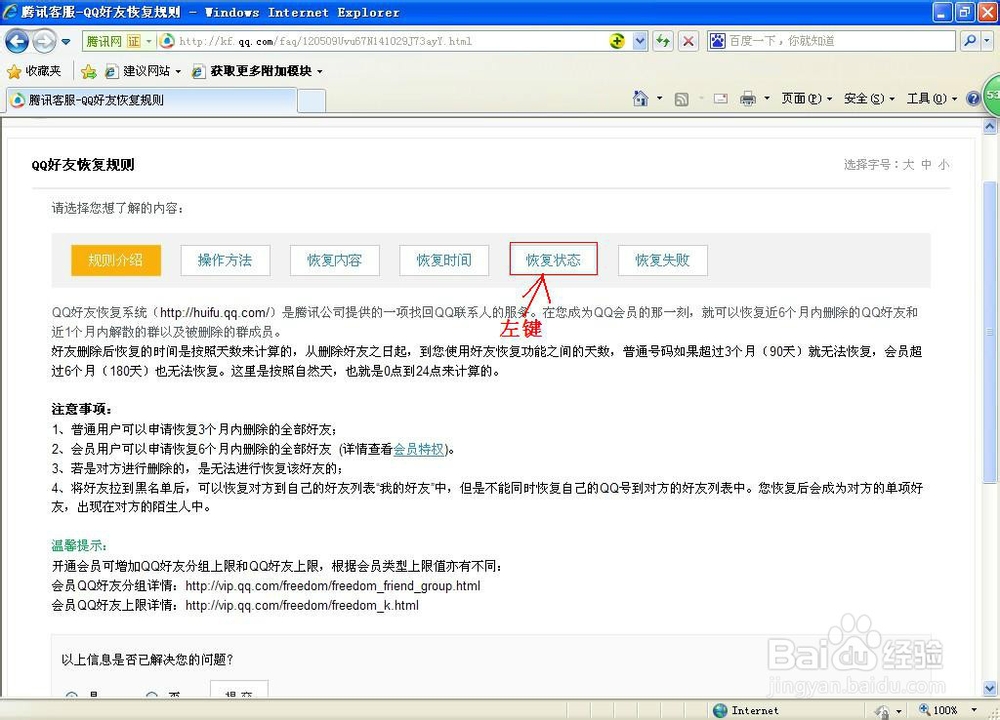Select the 是 radio button
The image size is (1000, 720).
tap(71, 697)
